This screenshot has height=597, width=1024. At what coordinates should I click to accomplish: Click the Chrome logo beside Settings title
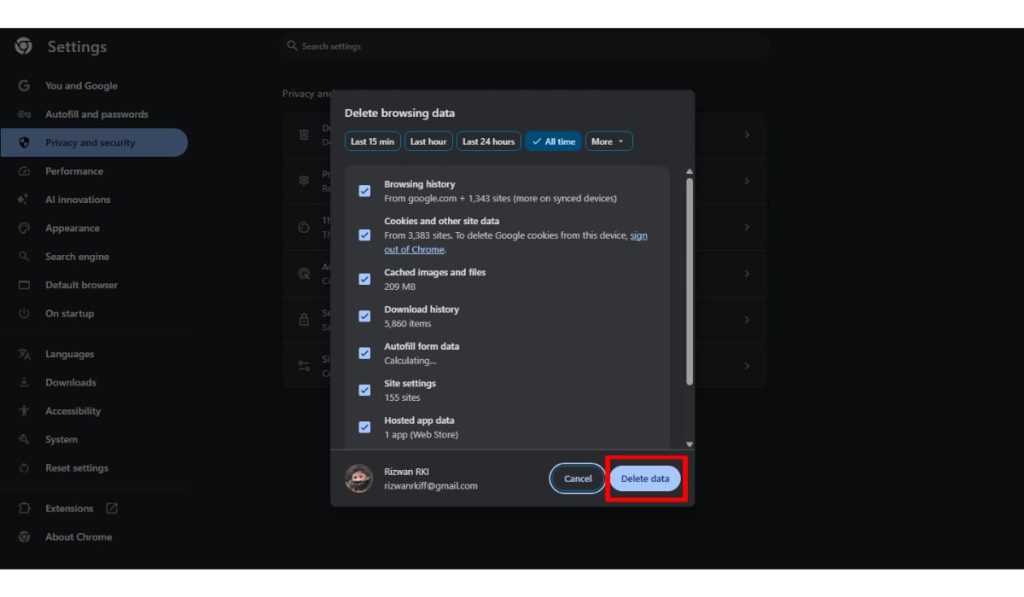tap(23, 46)
